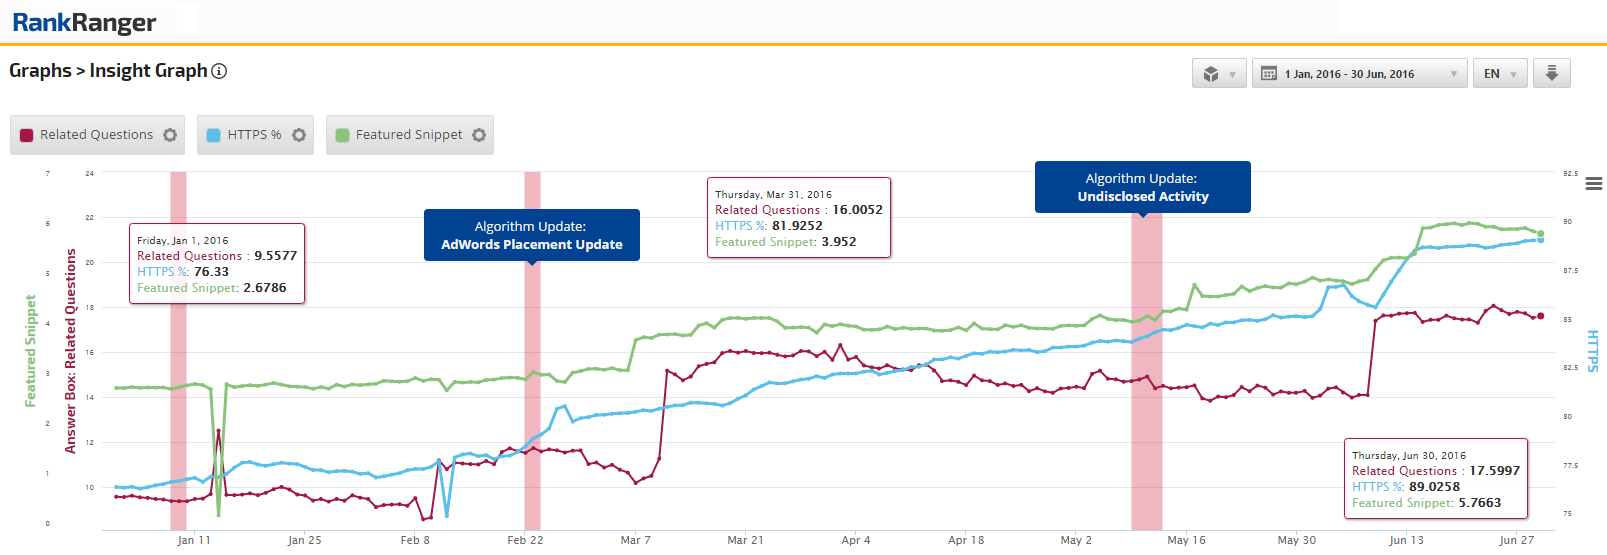Viewport: 1607px width, 555px height.
Task: Click Graphs in the breadcrumb
Action: tap(40, 71)
